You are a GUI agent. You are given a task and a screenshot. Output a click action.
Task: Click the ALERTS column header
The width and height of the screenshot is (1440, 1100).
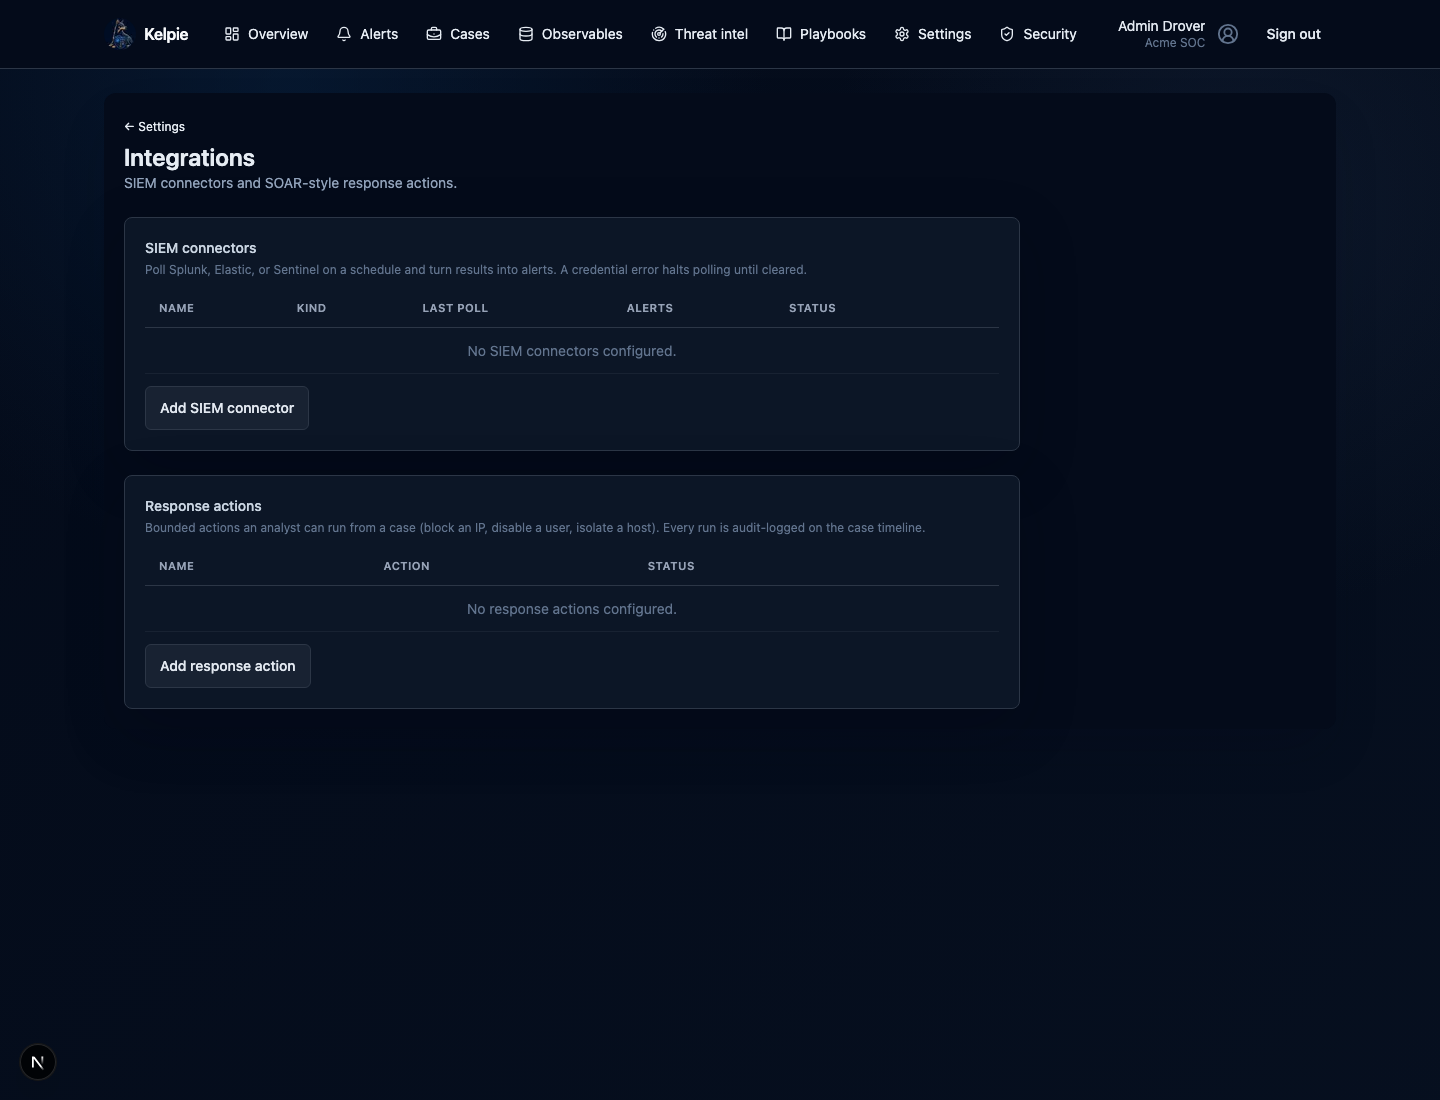click(x=650, y=308)
